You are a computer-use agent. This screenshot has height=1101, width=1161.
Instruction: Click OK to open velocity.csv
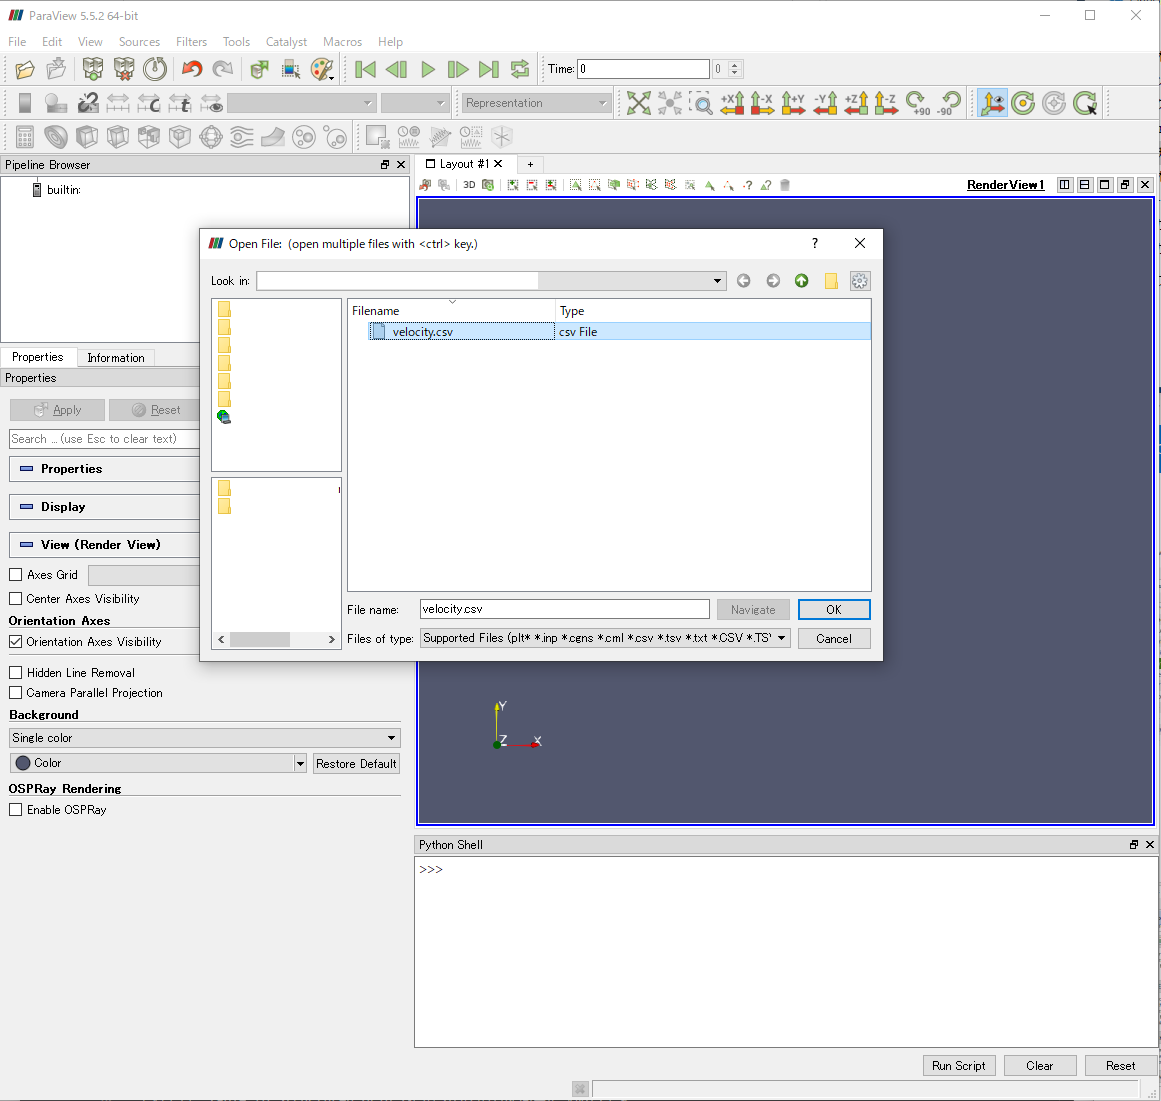point(834,609)
